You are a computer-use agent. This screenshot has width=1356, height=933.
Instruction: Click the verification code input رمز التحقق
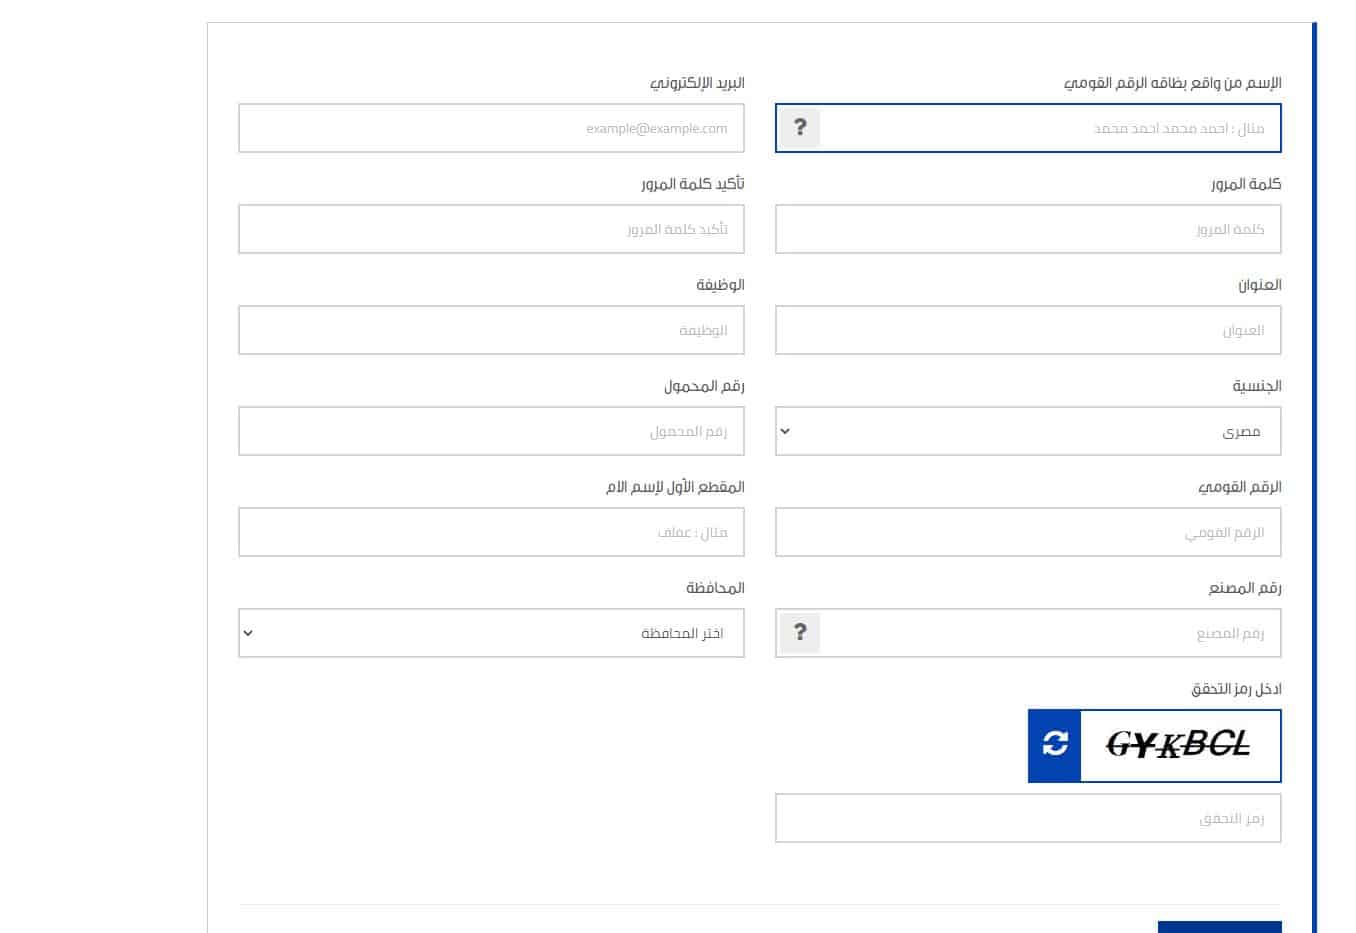click(x=1028, y=818)
